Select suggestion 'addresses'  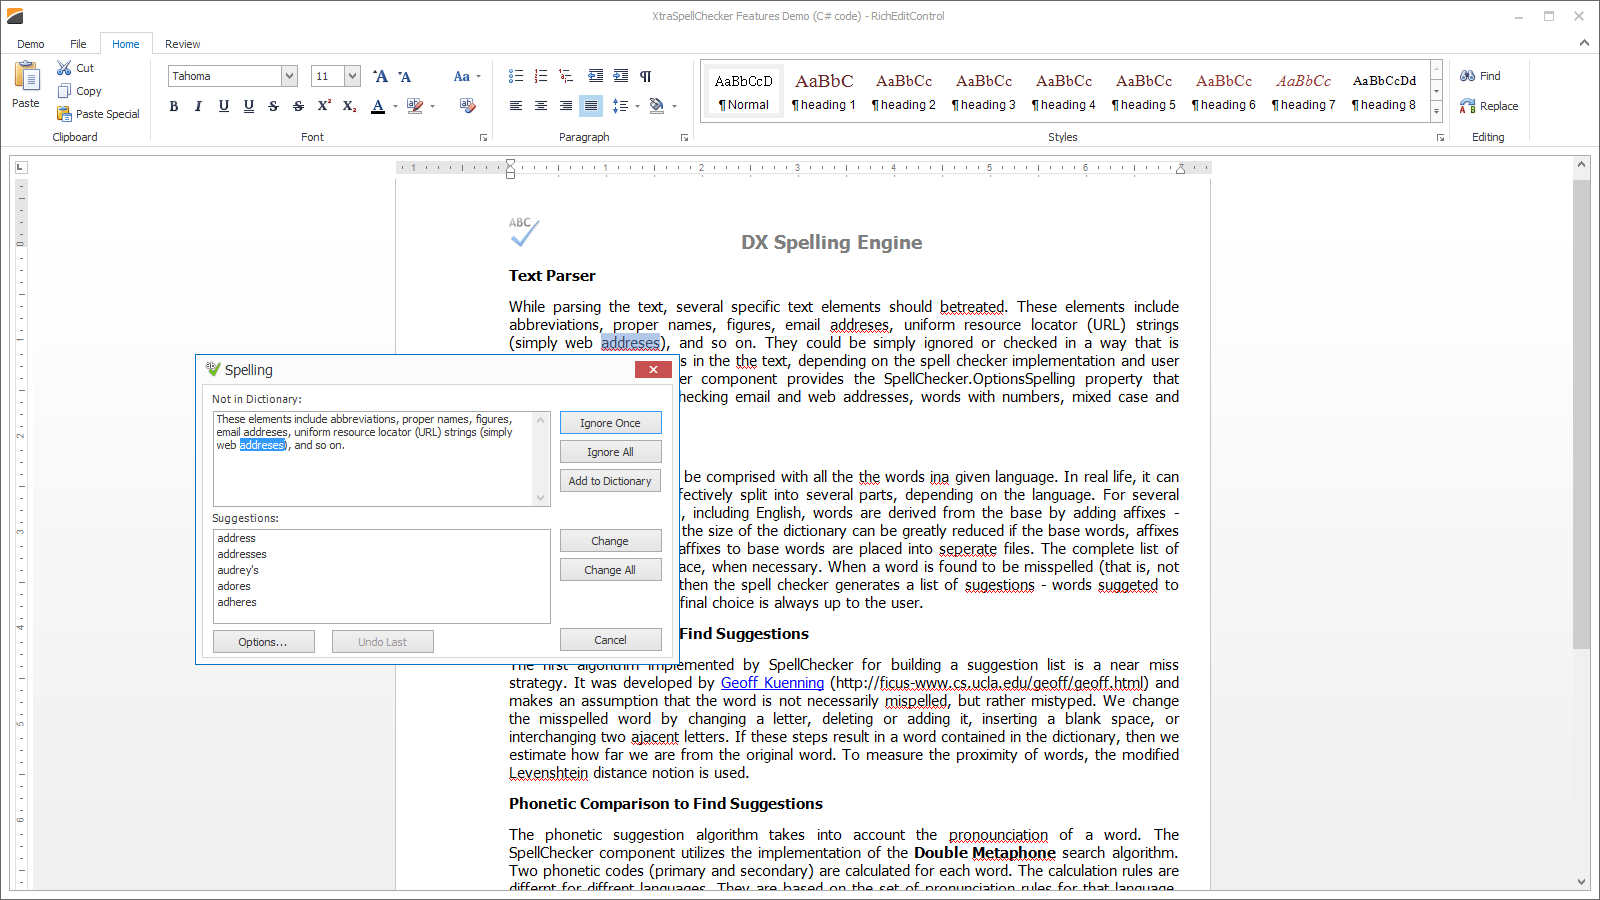pos(242,554)
